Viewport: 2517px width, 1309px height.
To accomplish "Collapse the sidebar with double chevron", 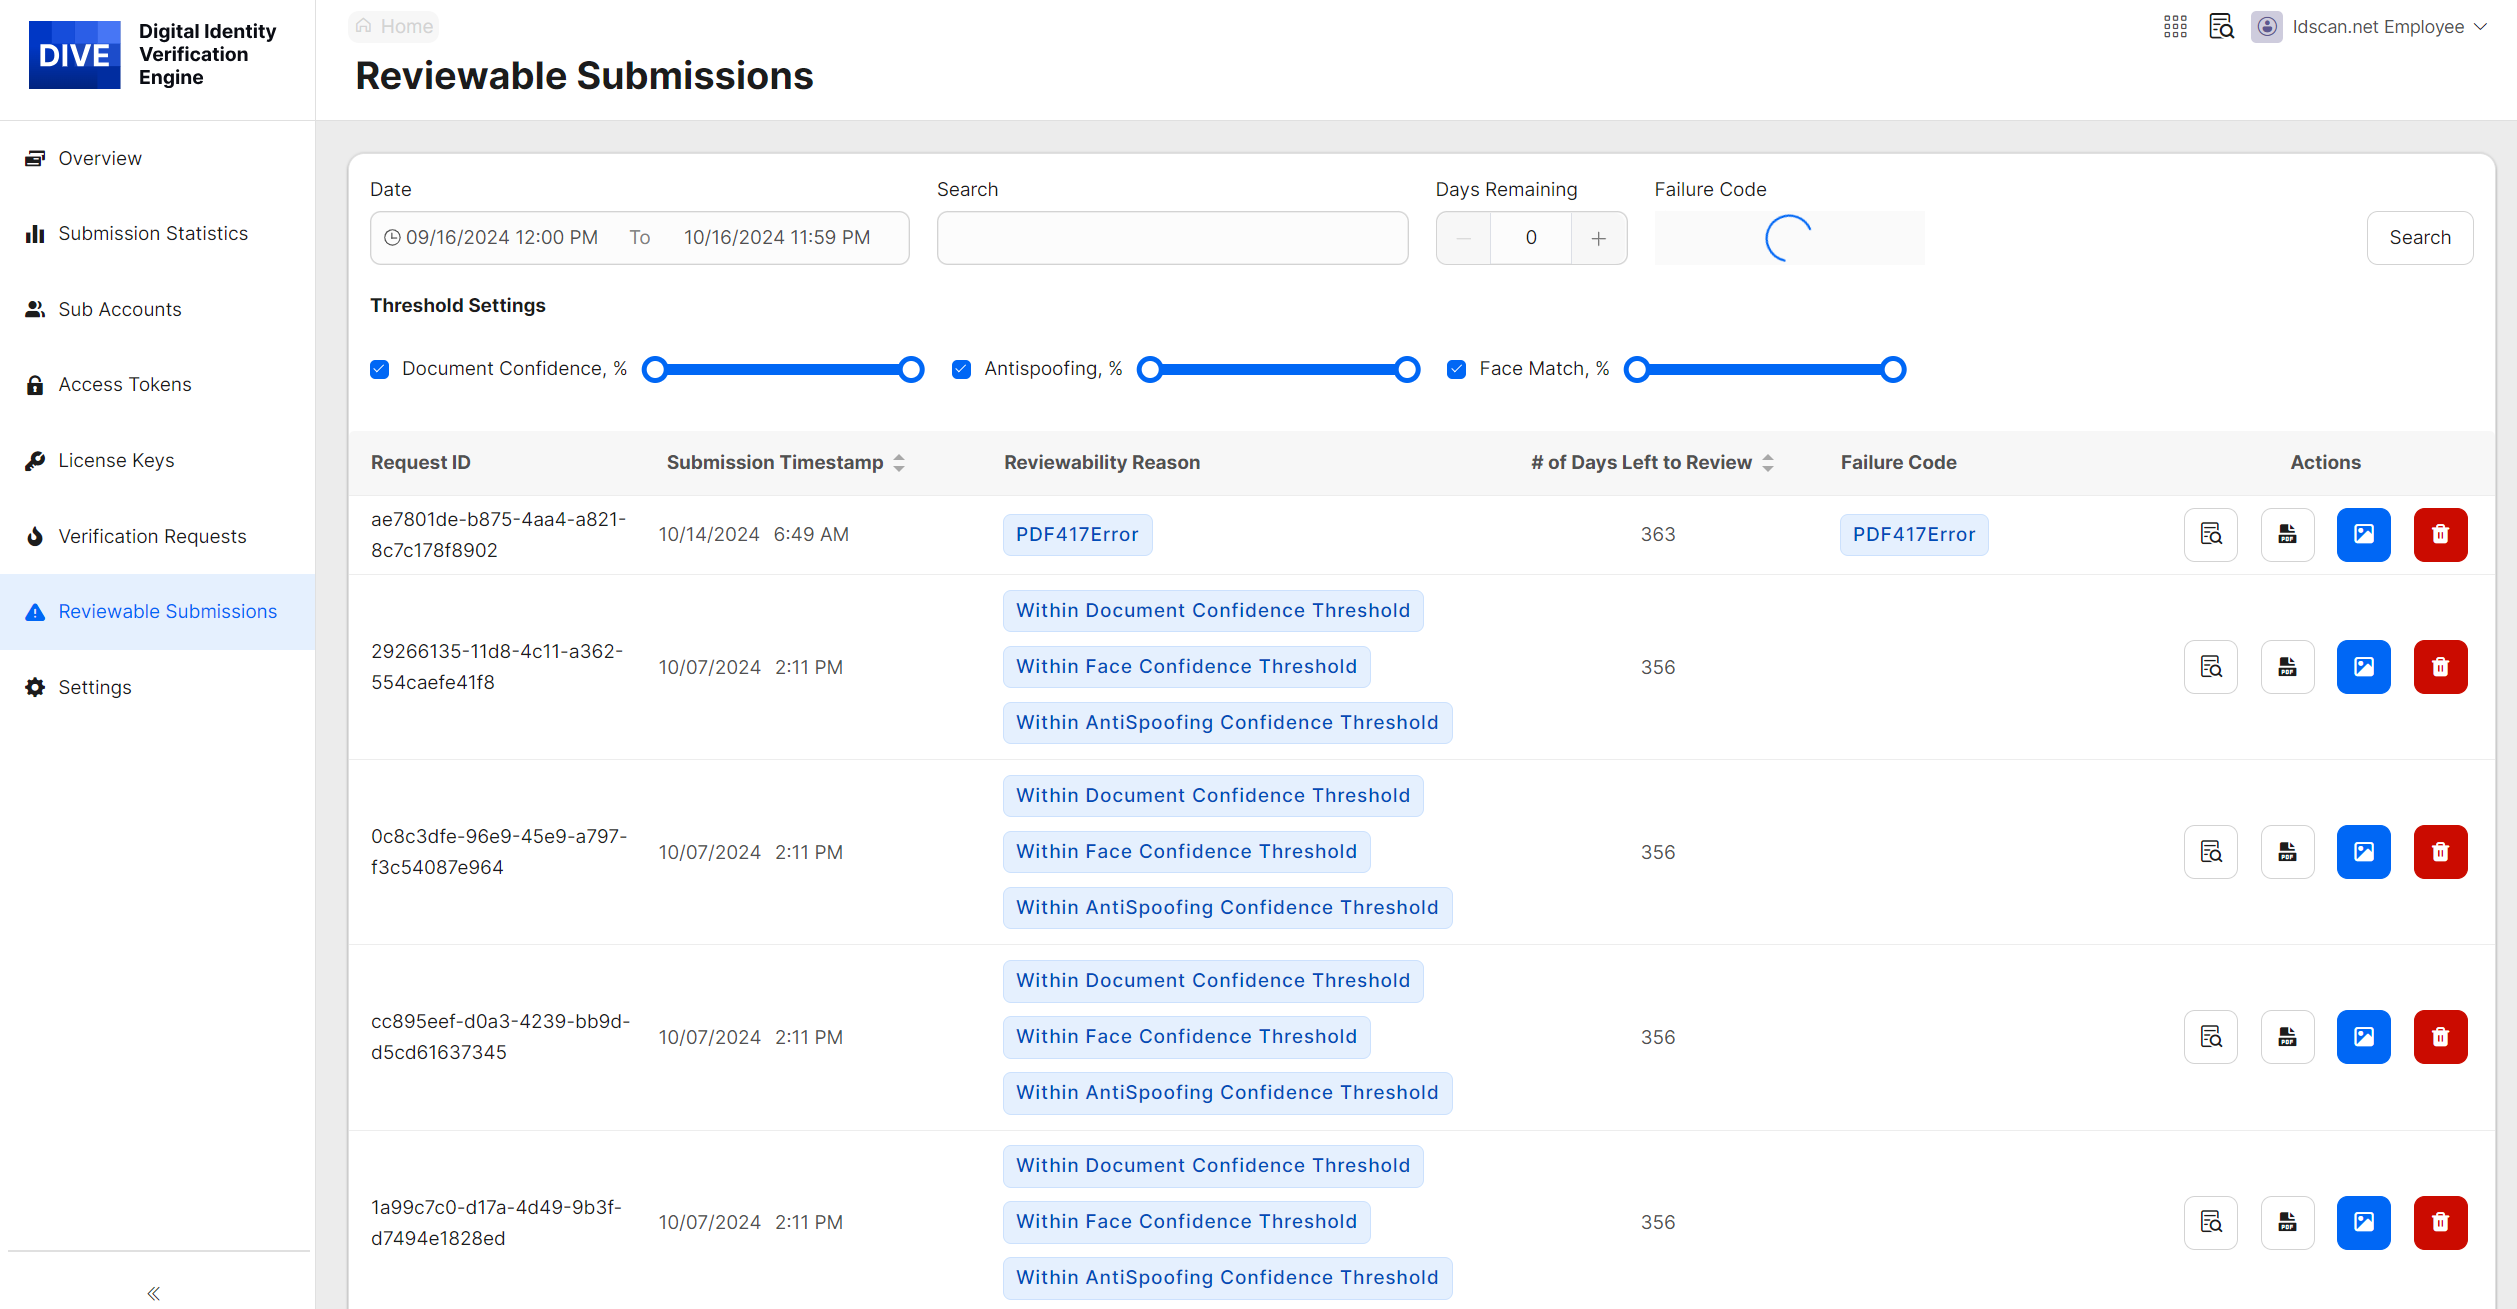I will point(153,1293).
